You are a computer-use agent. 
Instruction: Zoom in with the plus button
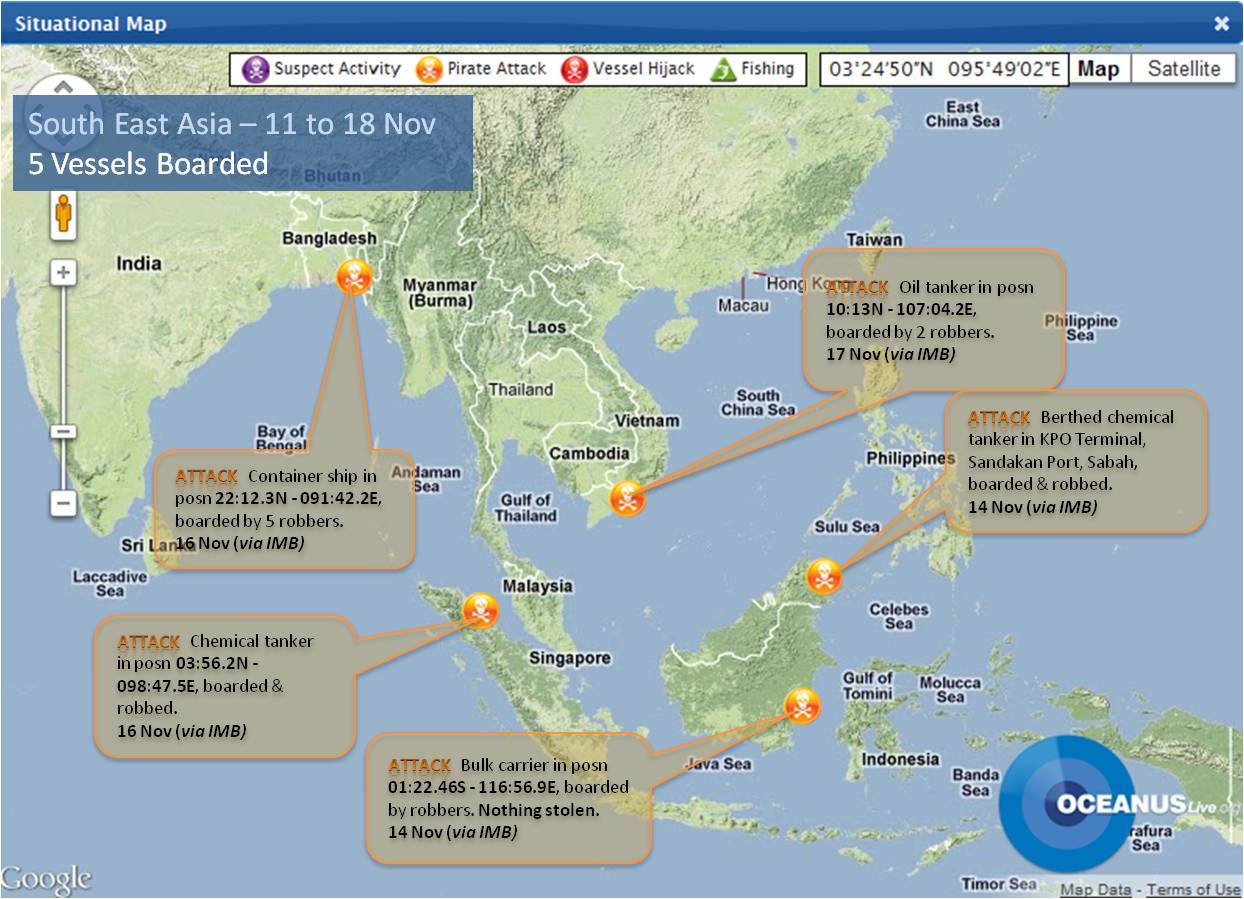pyautogui.click(x=64, y=273)
